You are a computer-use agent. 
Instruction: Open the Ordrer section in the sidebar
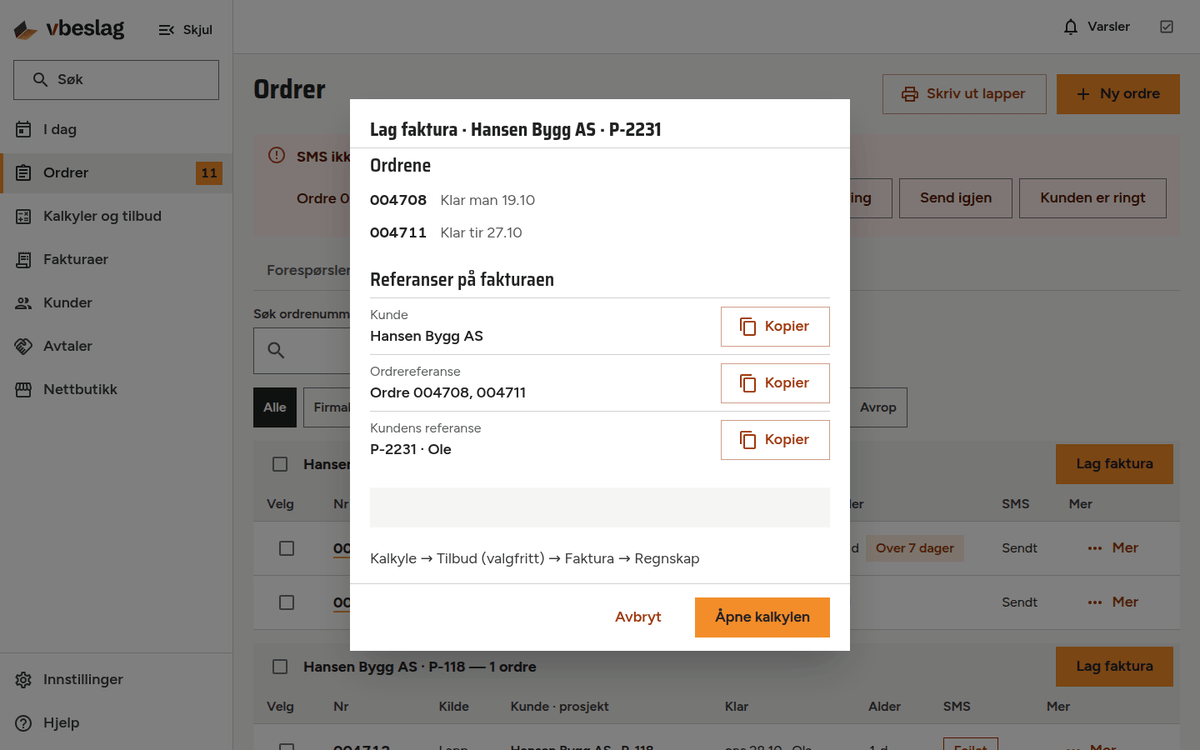116,173
